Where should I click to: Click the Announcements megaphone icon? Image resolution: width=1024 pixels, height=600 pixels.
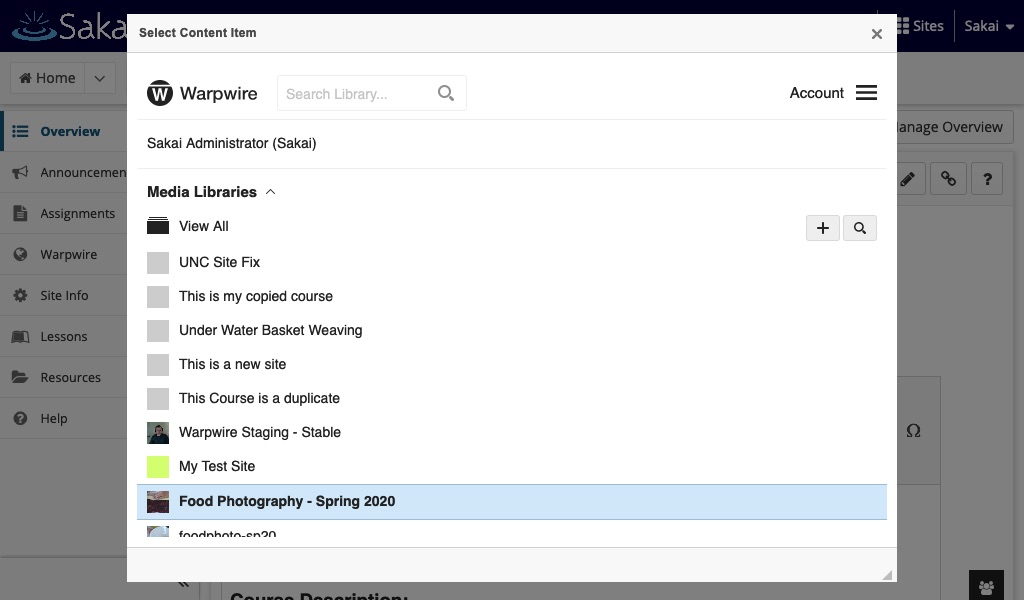20,172
